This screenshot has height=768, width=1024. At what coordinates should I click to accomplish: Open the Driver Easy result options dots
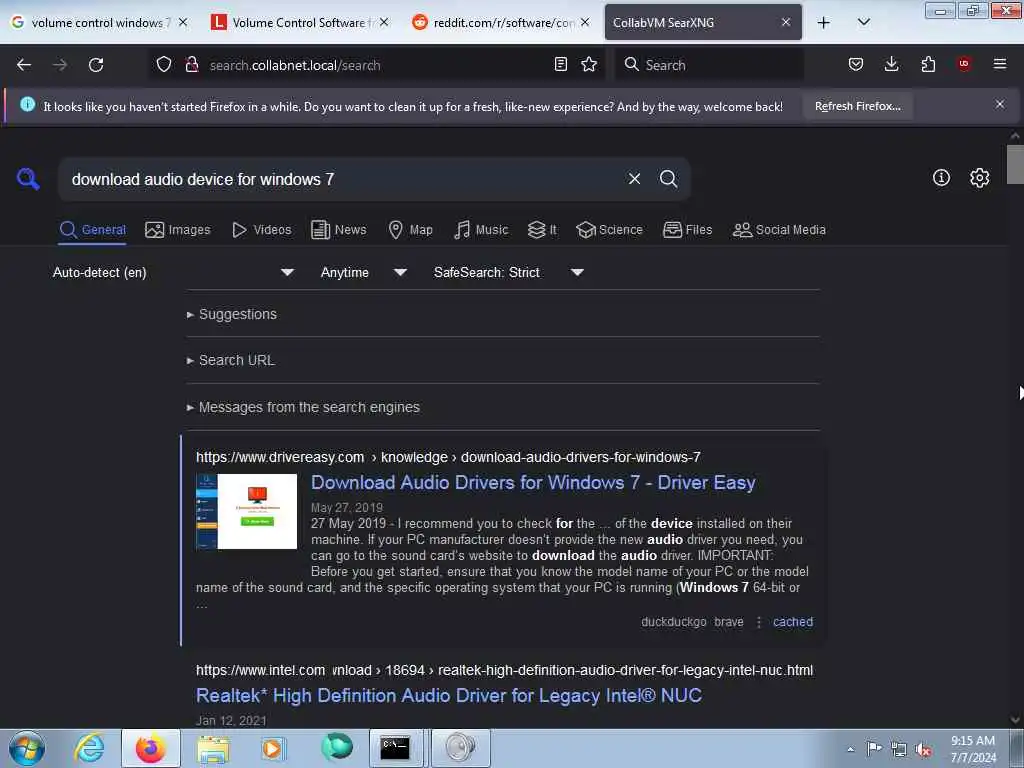click(758, 622)
